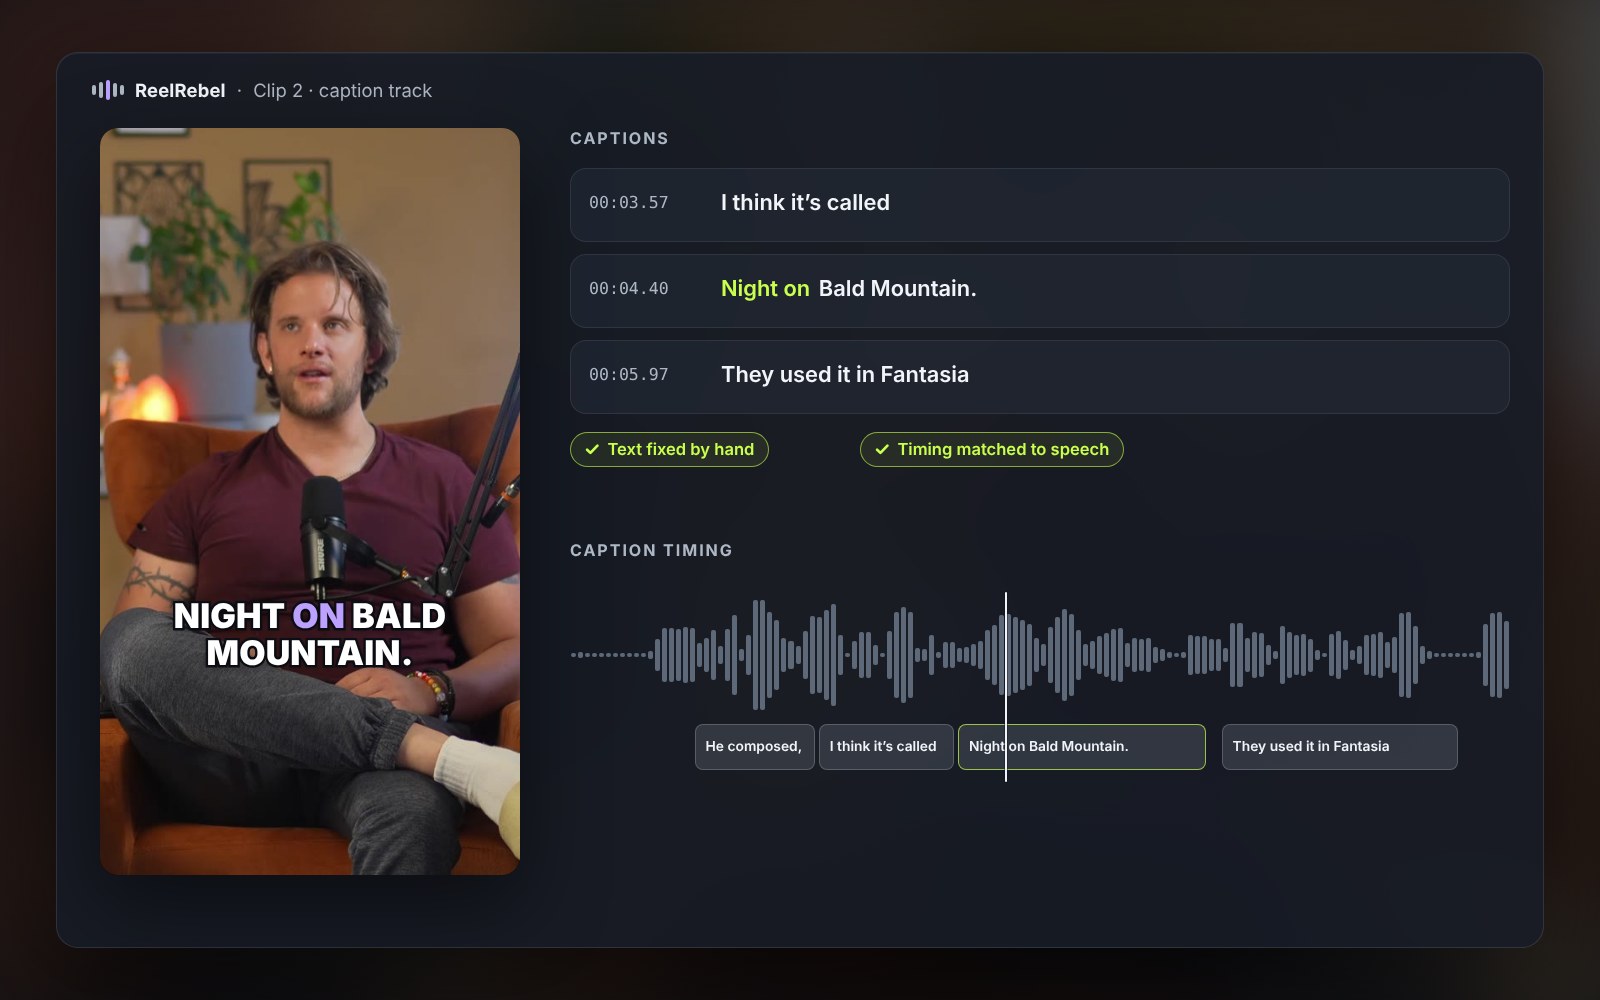
Task: Open the Clip 2 caption track breadcrumb
Action: pyautogui.click(x=342, y=91)
